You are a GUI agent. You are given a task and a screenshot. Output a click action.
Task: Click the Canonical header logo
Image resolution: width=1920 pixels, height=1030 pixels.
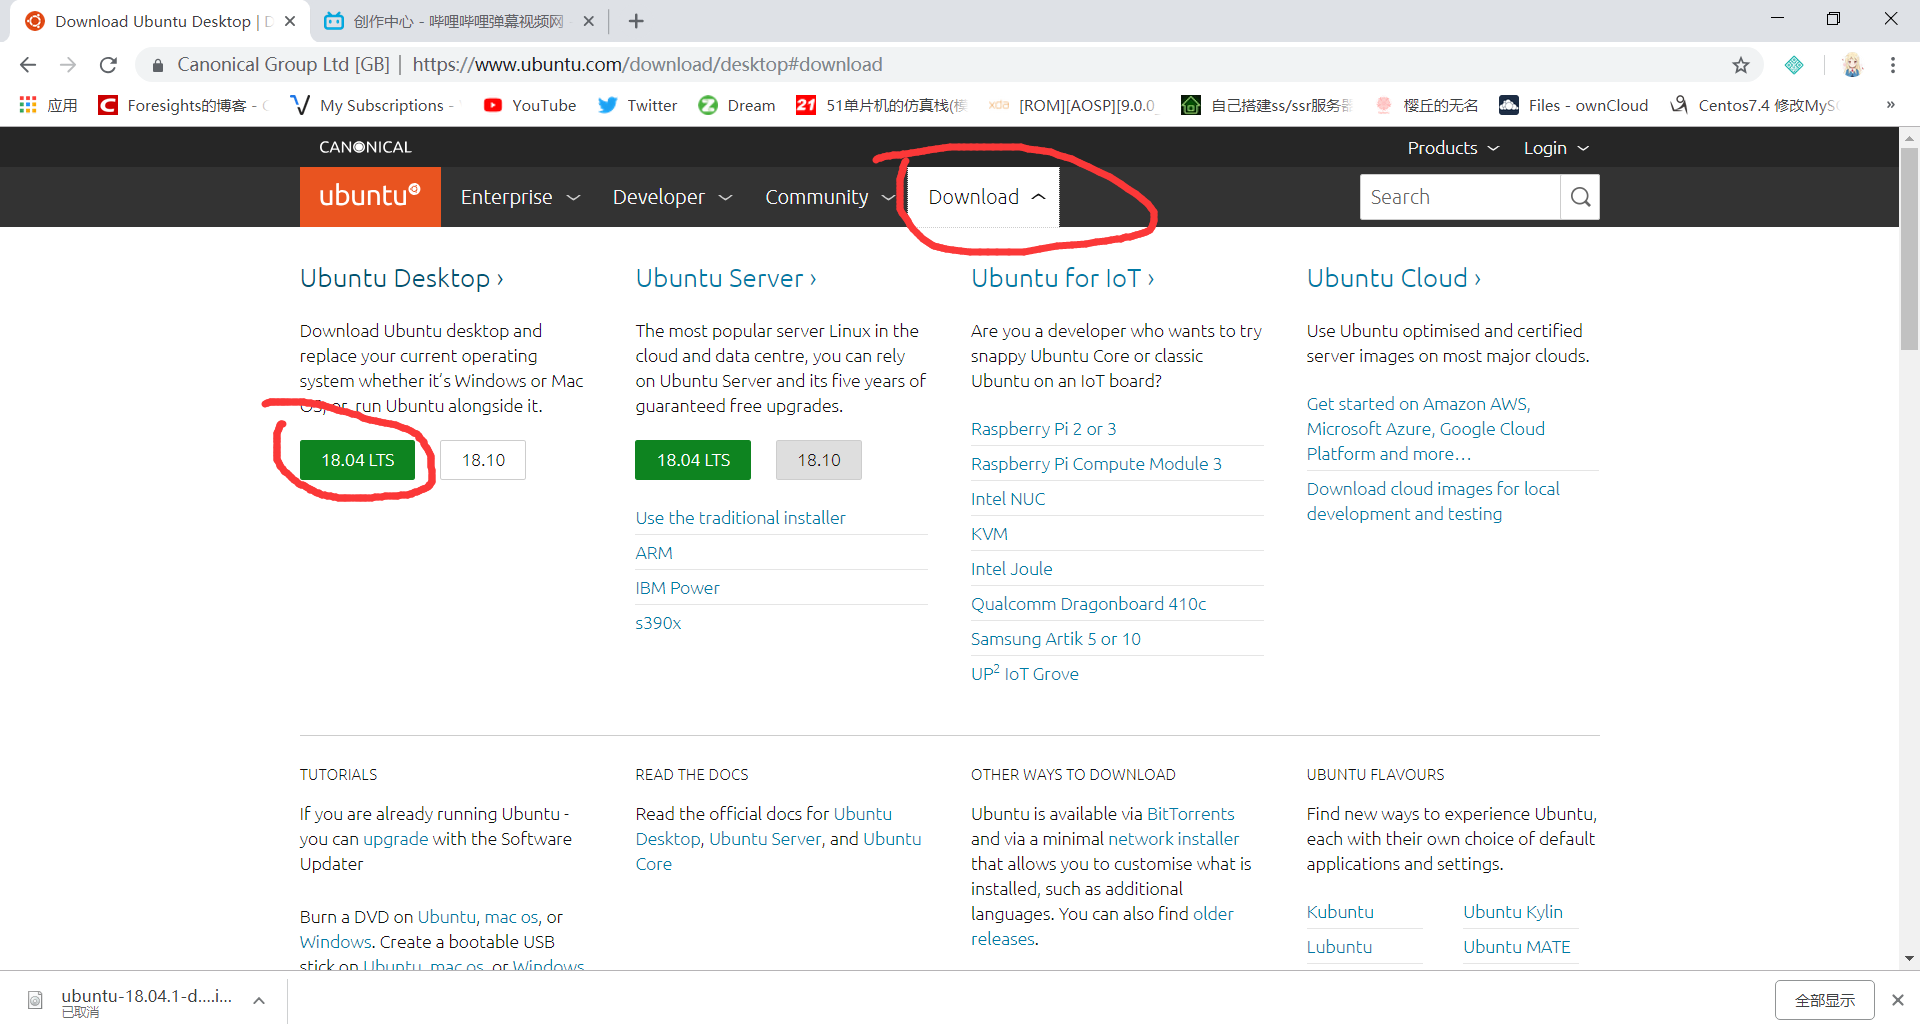click(x=365, y=147)
